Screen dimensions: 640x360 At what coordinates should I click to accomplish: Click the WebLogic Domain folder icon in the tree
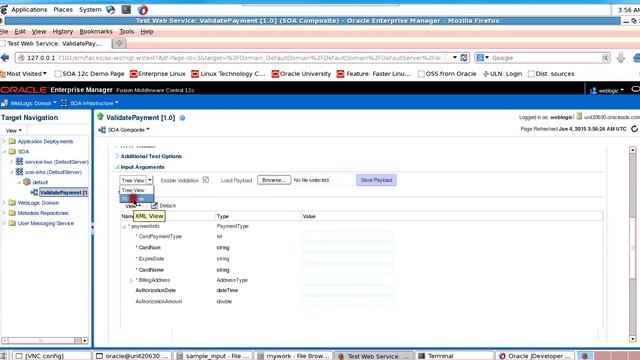click(x=12, y=202)
